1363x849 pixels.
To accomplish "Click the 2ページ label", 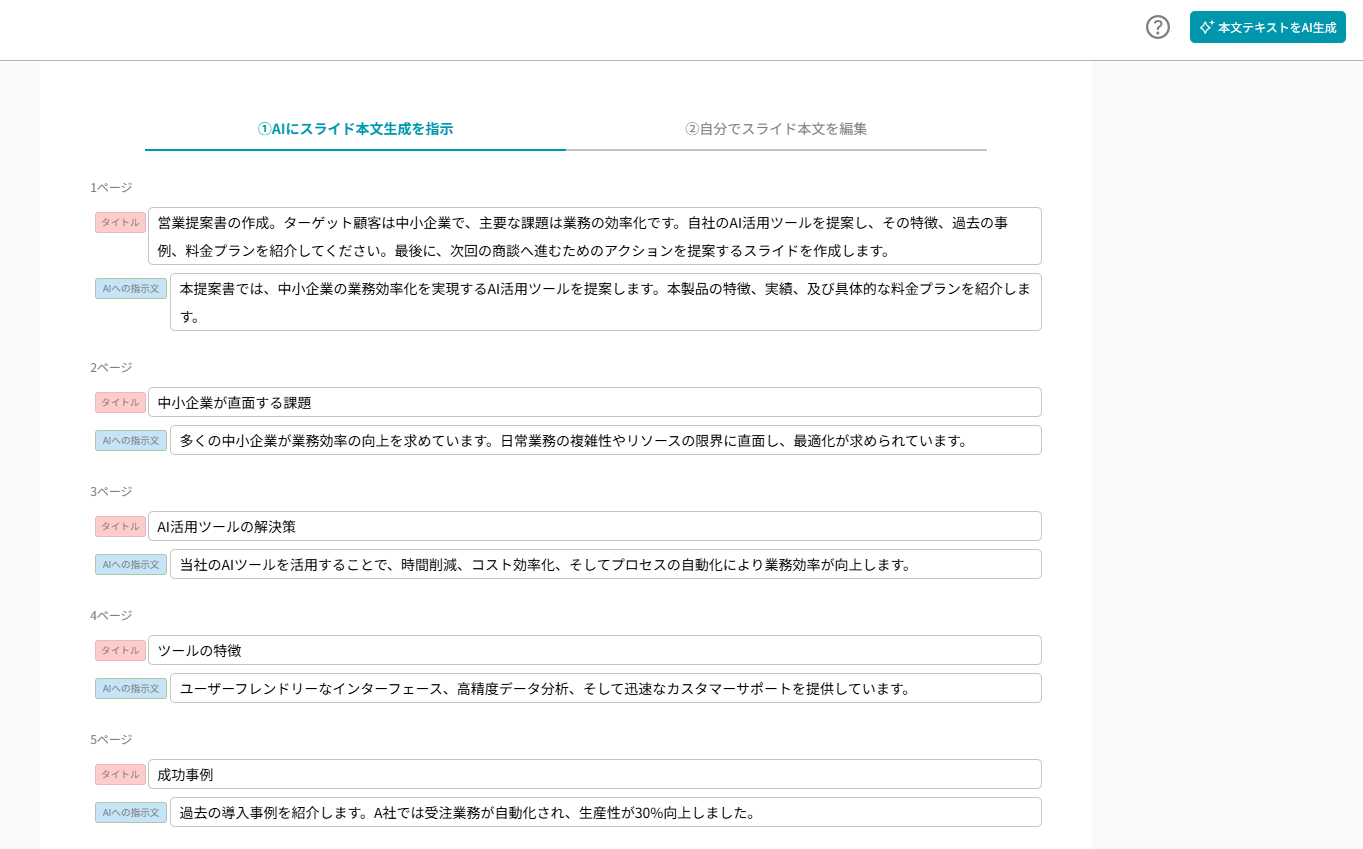I will (111, 367).
